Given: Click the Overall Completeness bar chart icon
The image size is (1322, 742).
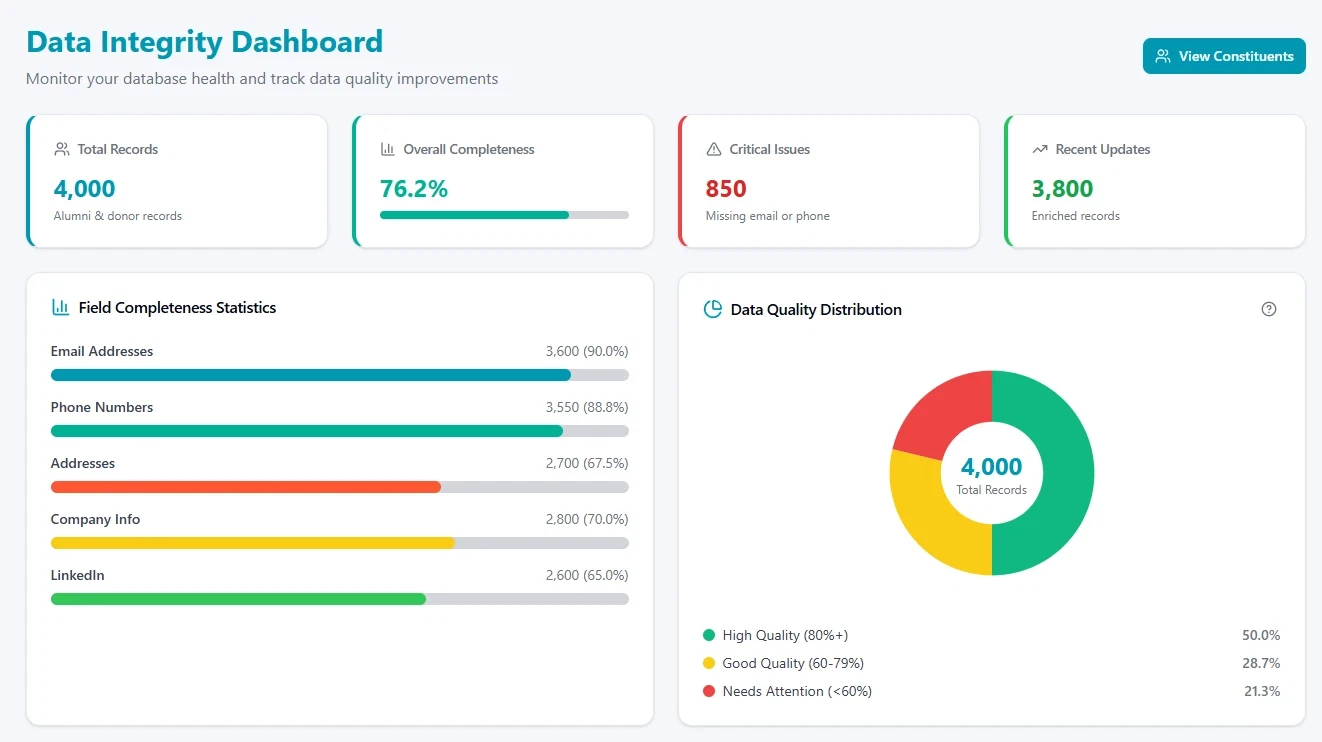Looking at the screenshot, I should (x=387, y=149).
